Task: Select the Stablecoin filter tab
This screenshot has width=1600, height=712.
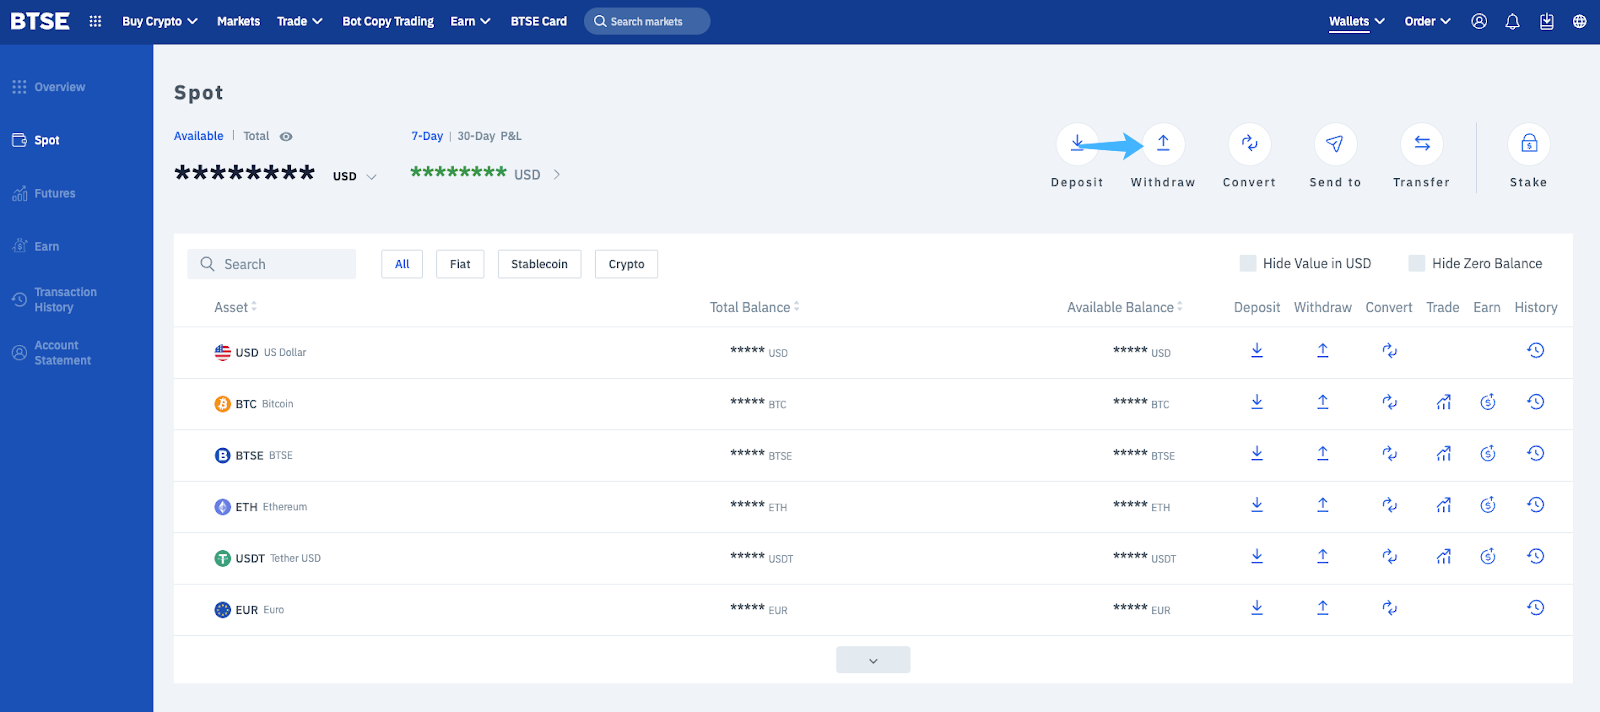Action: (539, 264)
